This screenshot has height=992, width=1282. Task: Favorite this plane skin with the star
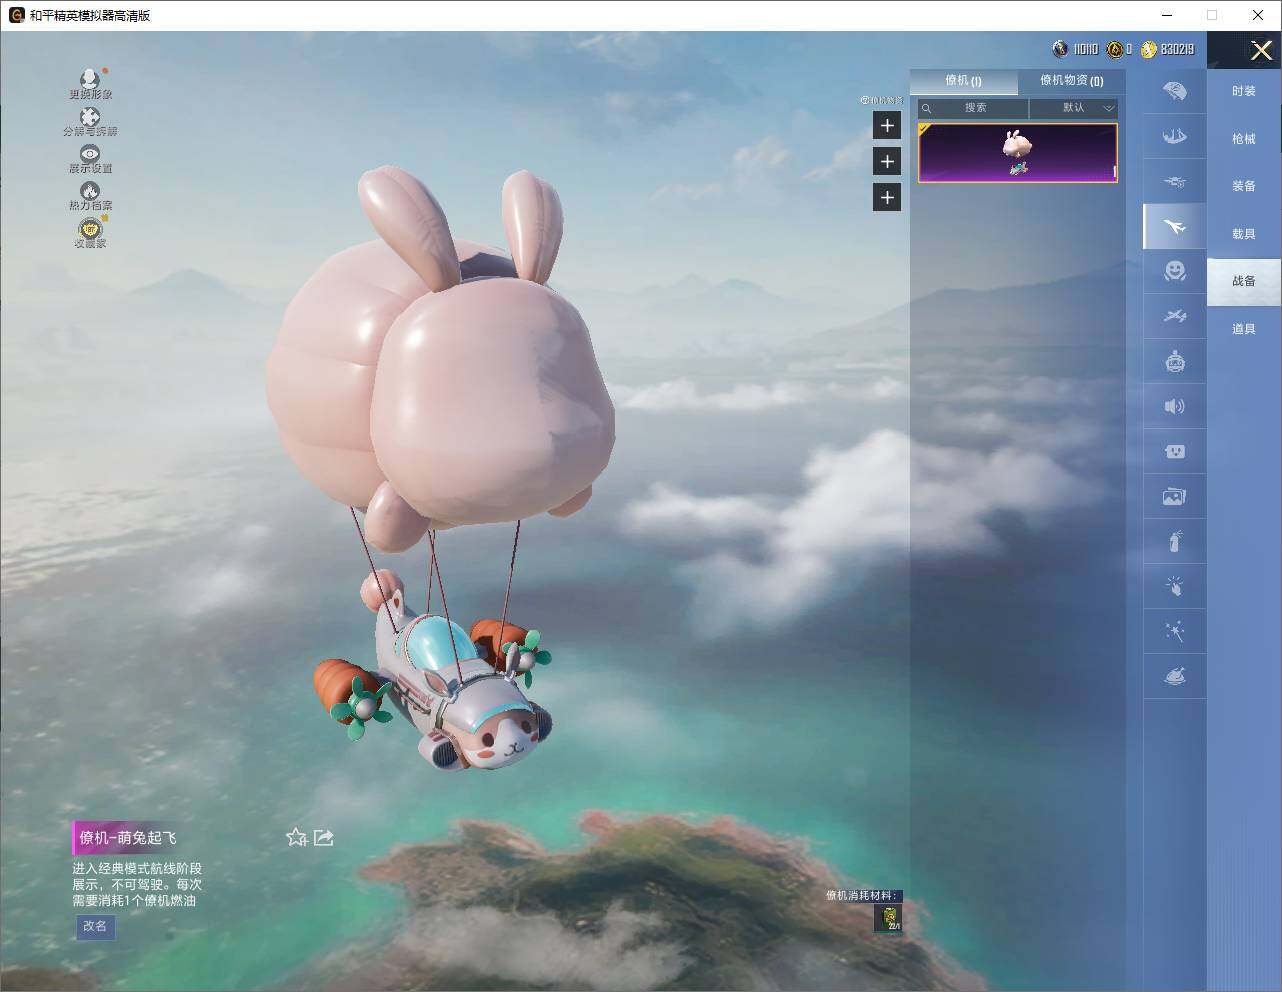(x=296, y=837)
